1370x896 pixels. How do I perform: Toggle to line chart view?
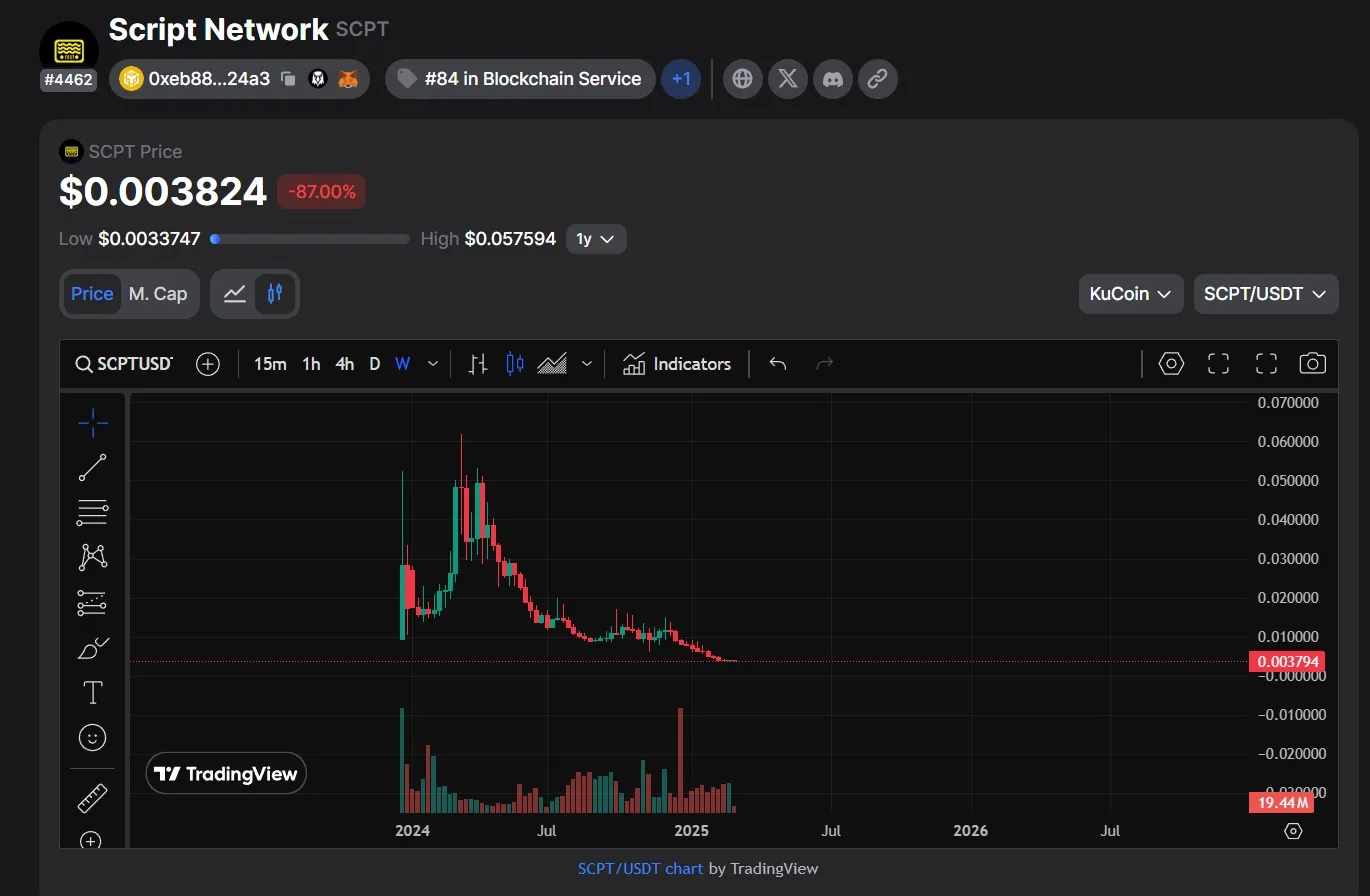(x=235, y=294)
